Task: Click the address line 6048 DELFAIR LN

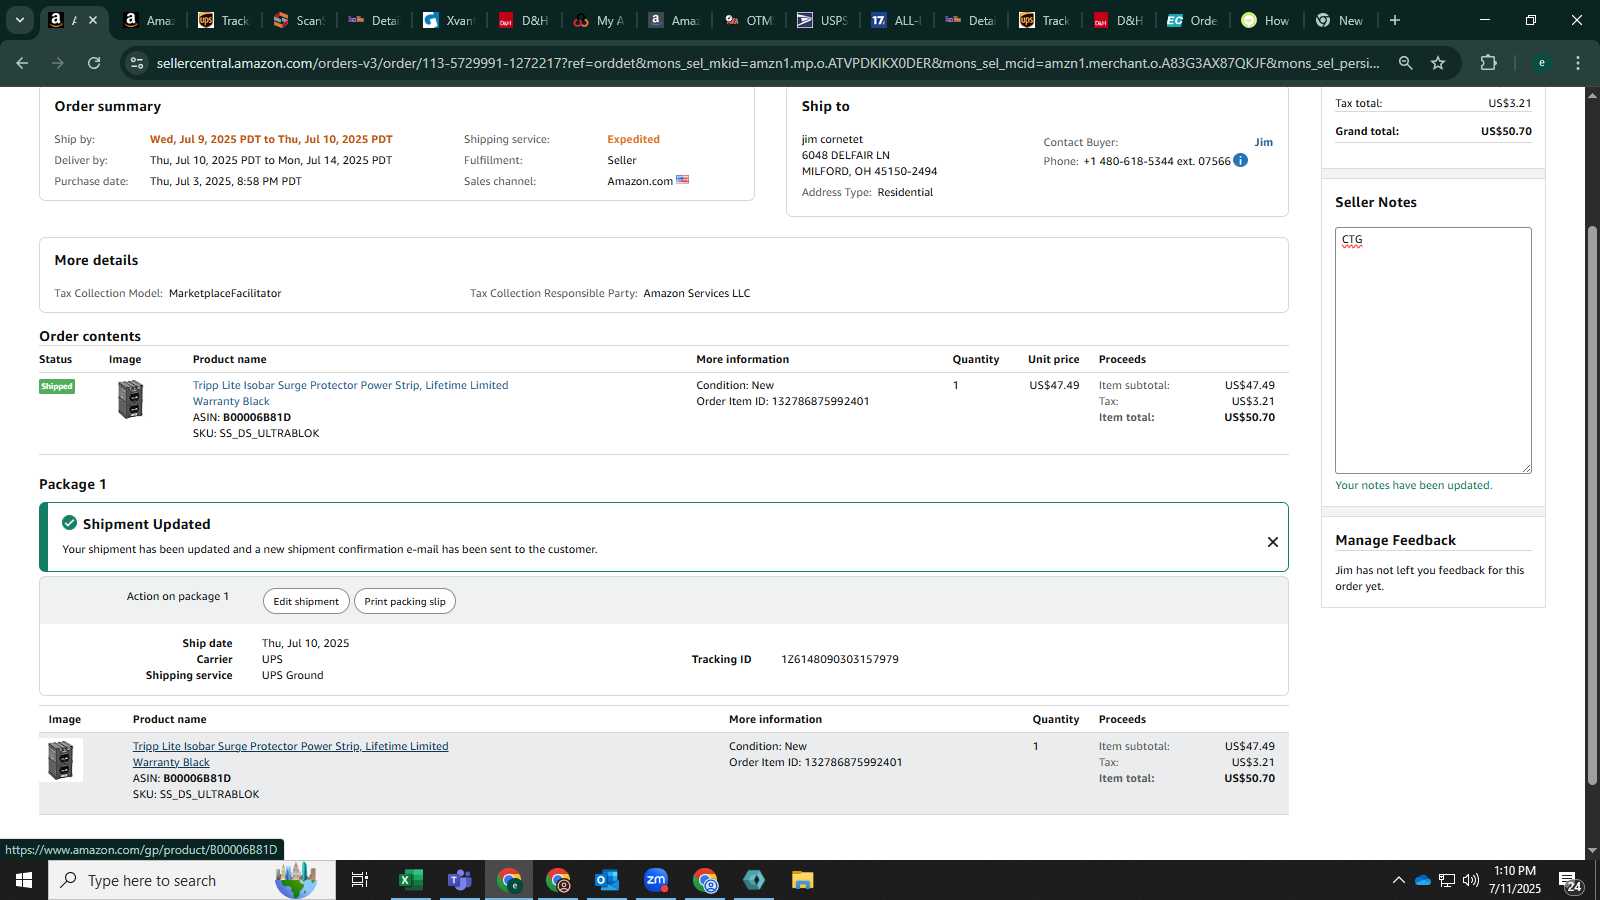Action: 845,155
